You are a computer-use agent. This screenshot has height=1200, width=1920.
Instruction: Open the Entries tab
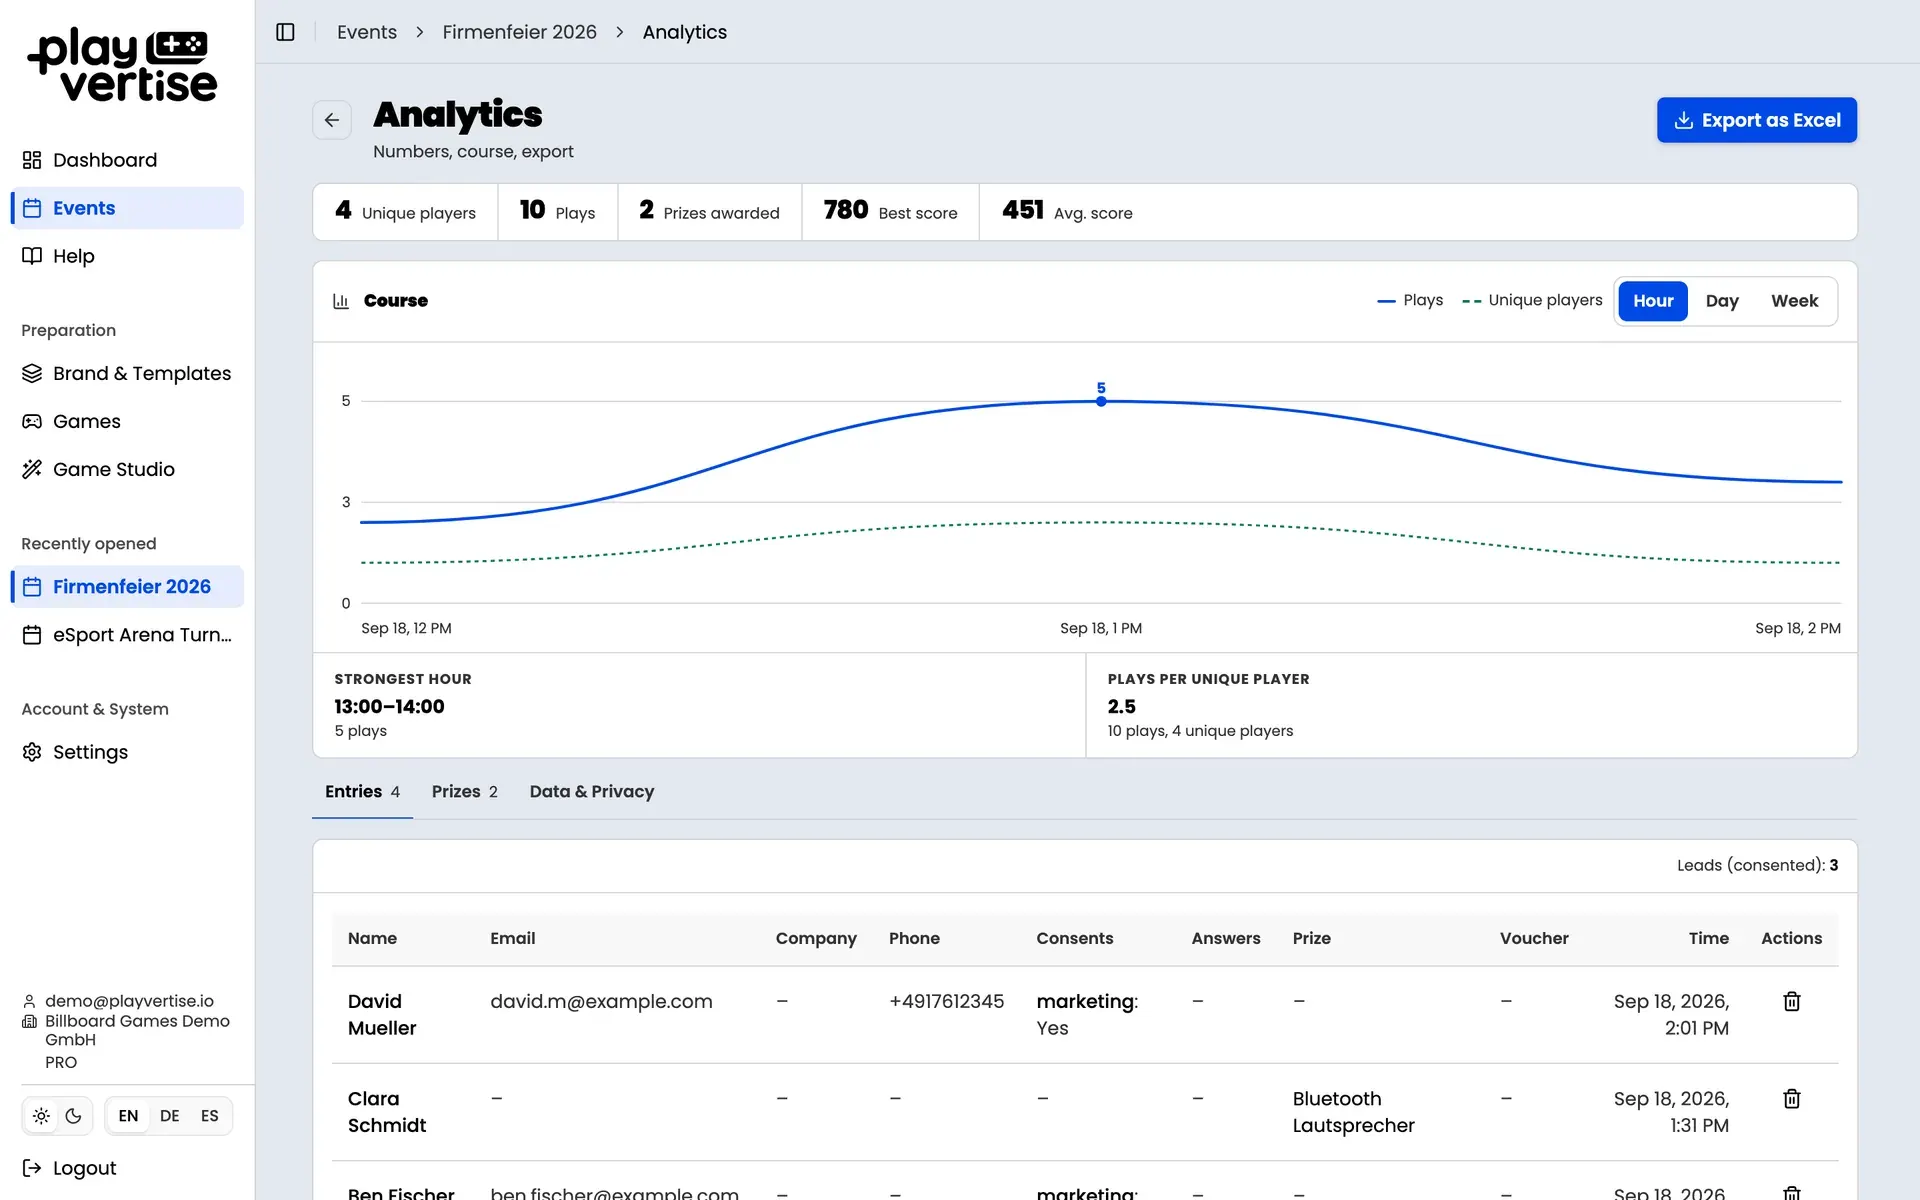tap(362, 792)
